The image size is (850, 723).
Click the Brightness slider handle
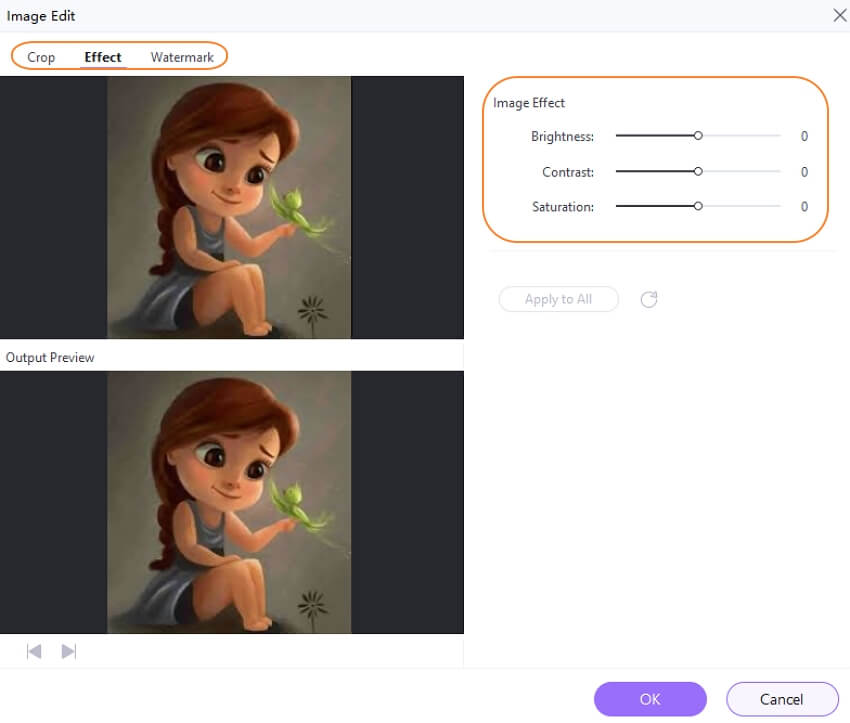[698, 135]
